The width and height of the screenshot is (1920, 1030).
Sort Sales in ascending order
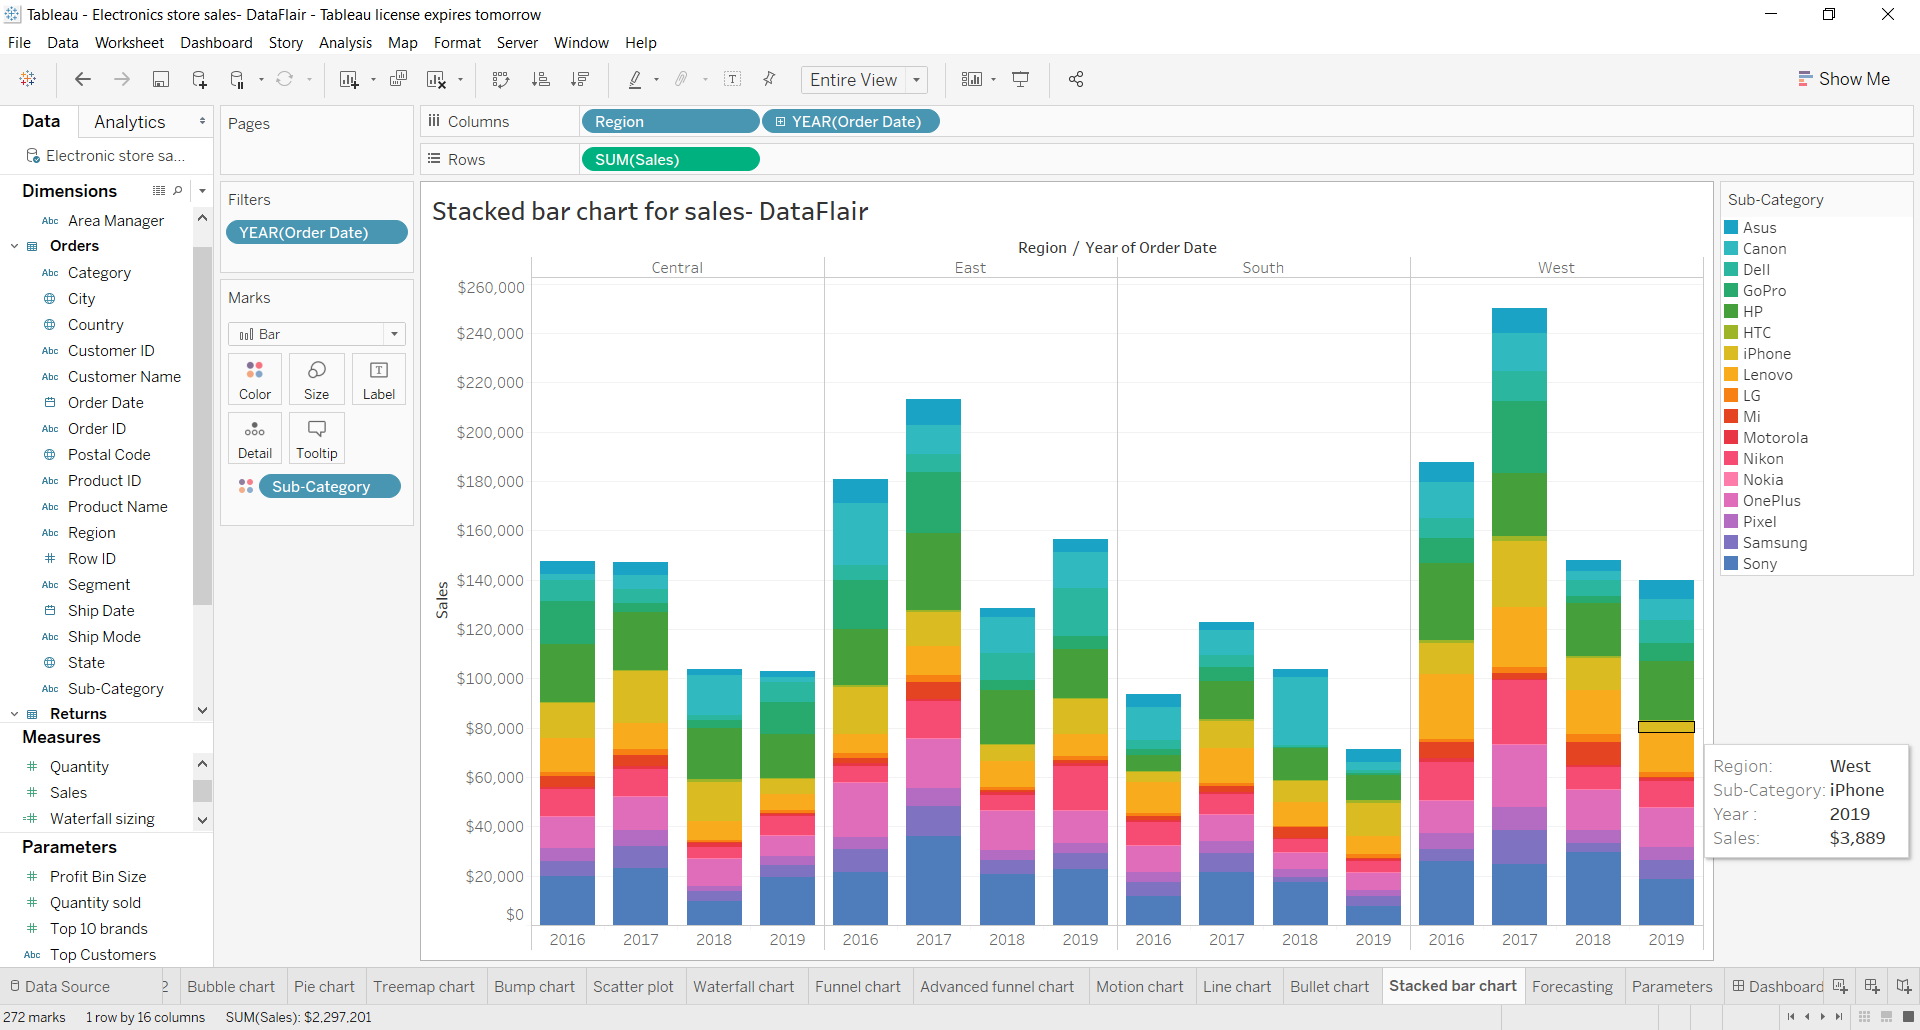point(541,79)
